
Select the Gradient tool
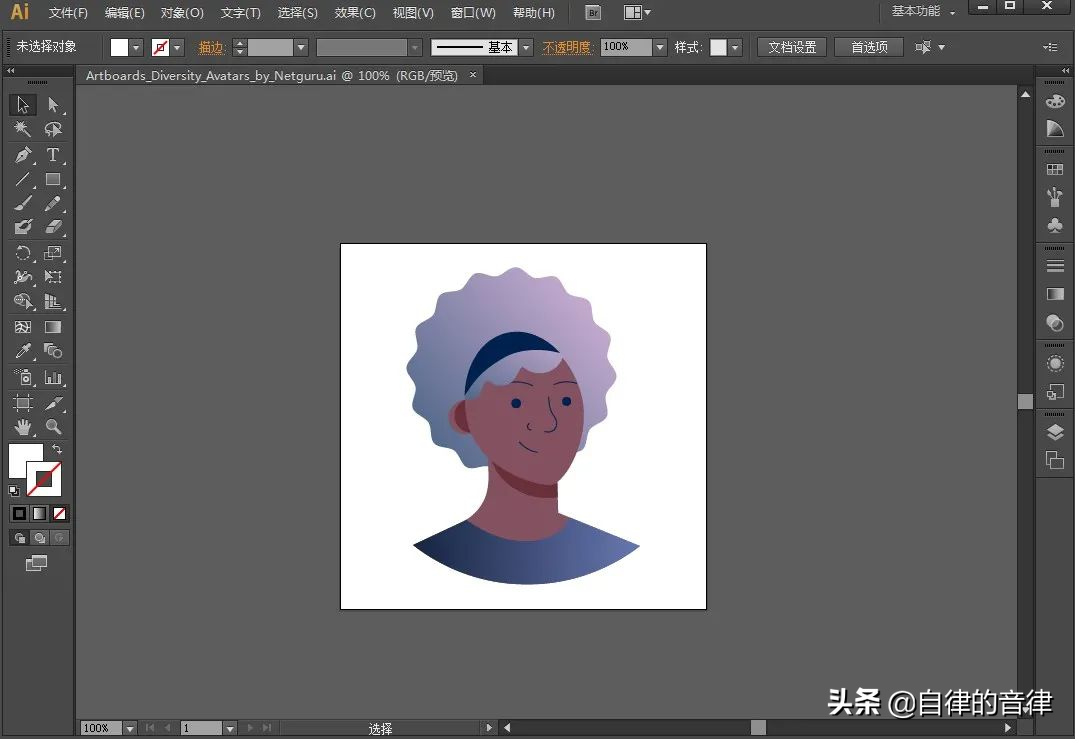[53, 327]
